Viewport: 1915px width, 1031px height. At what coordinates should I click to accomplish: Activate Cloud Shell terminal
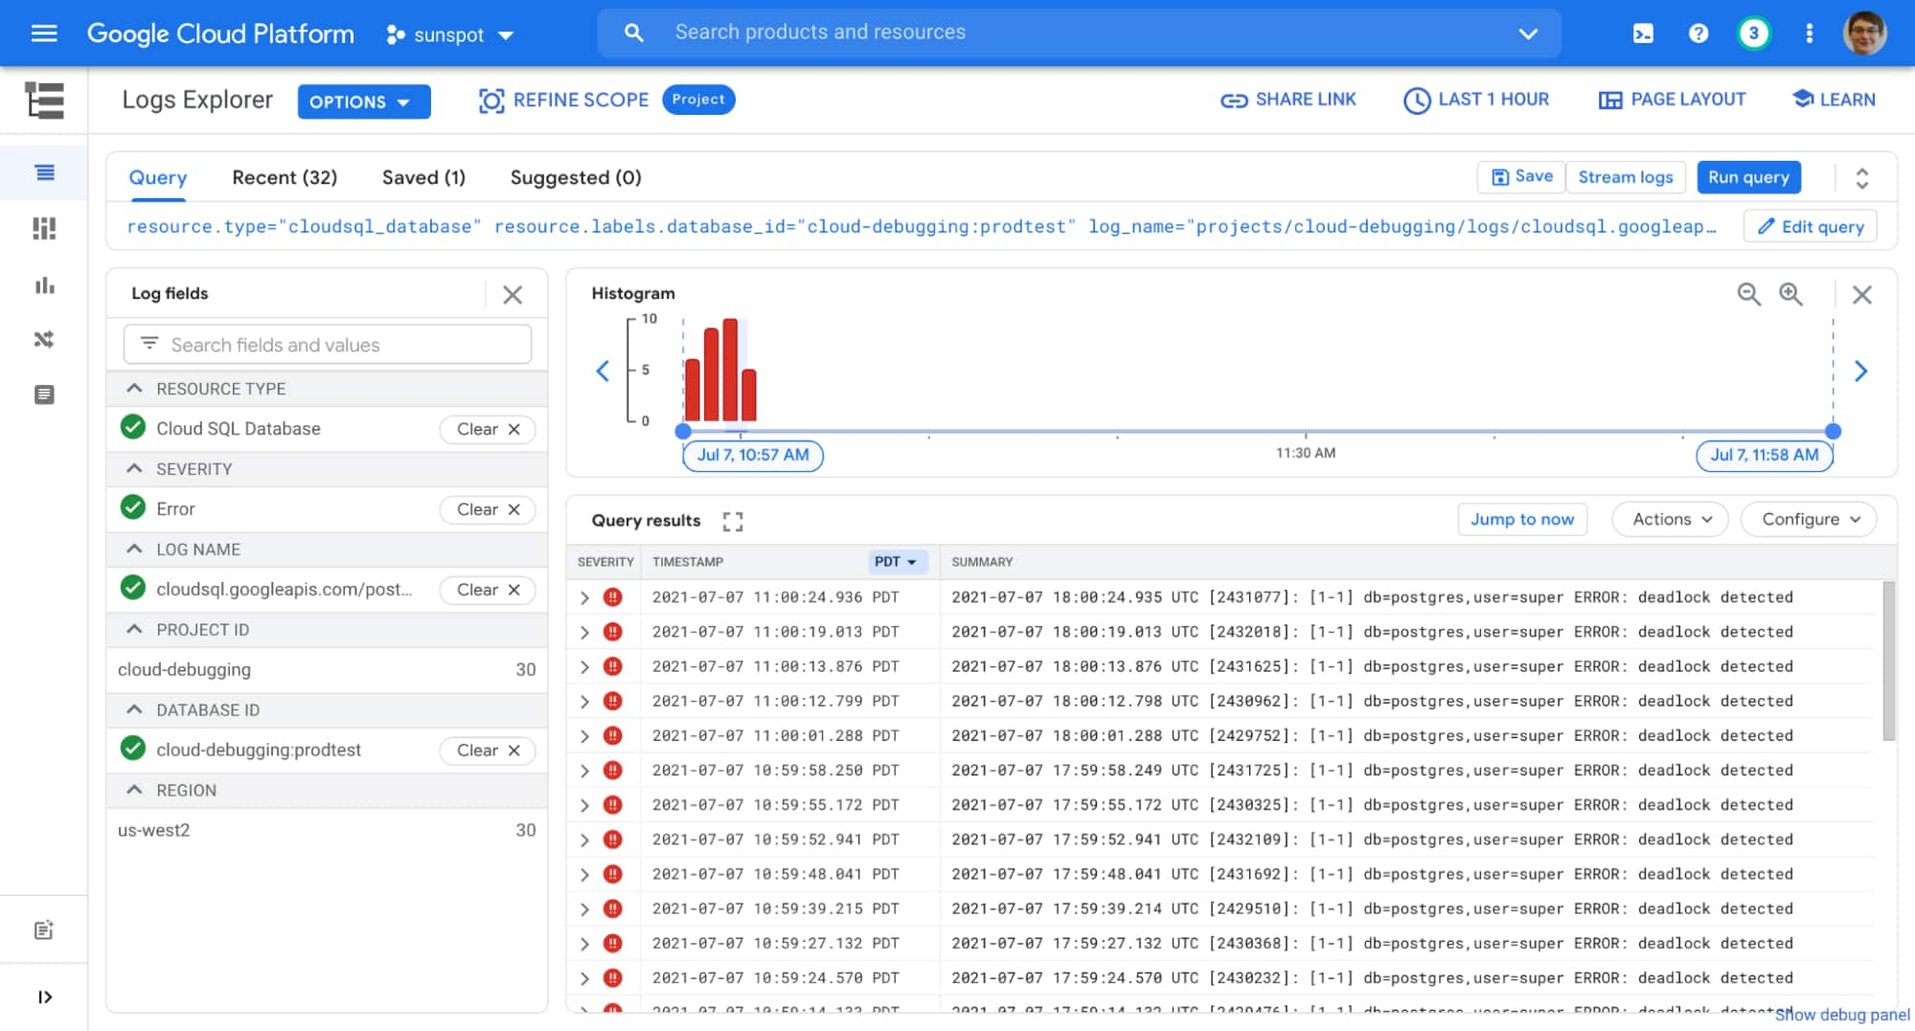(1643, 32)
